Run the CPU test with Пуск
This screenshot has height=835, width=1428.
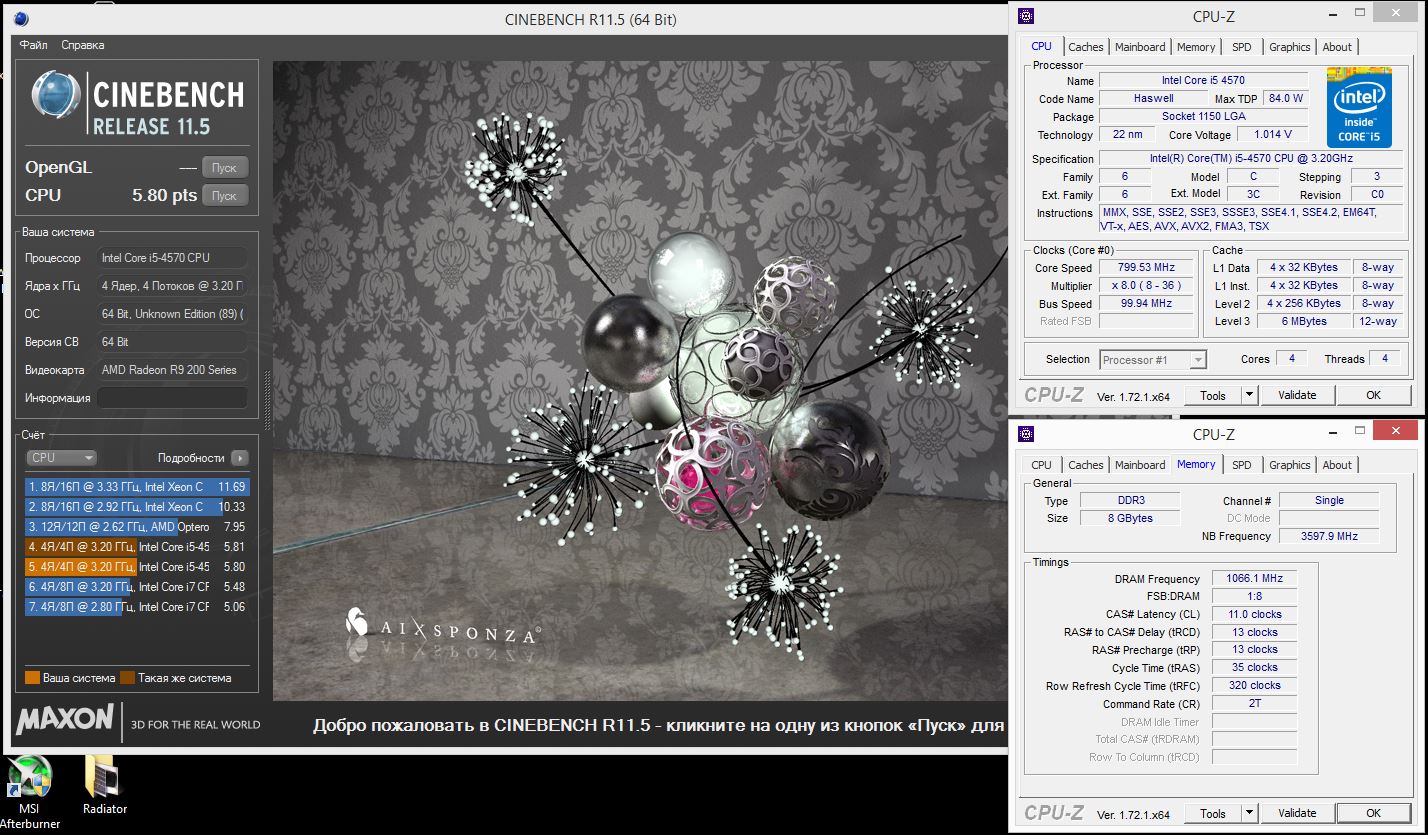click(224, 196)
